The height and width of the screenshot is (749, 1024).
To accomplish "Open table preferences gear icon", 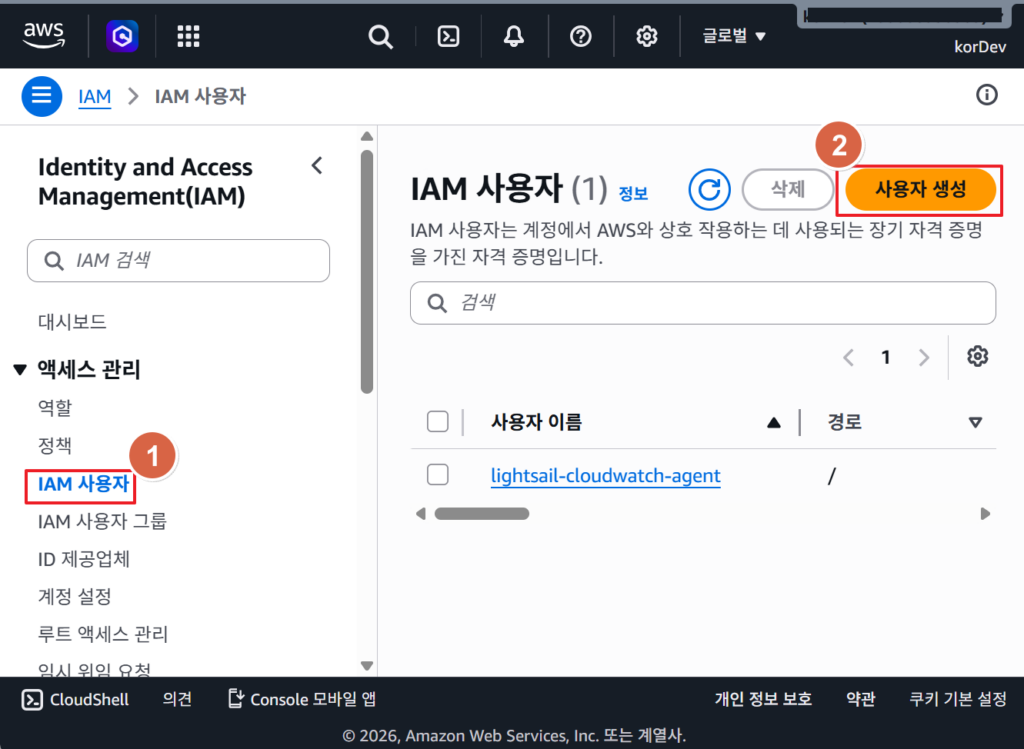I will pyautogui.click(x=977, y=357).
